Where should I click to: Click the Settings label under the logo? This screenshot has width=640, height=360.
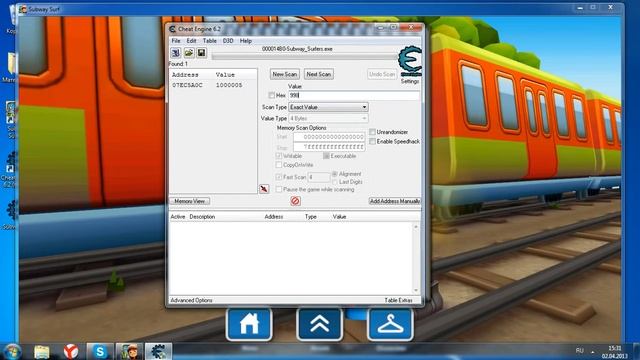coord(409,82)
